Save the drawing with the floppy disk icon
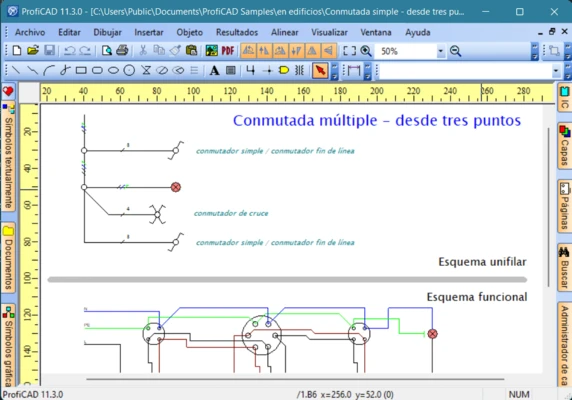This screenshot has width=572, height=400. [49, 51]
